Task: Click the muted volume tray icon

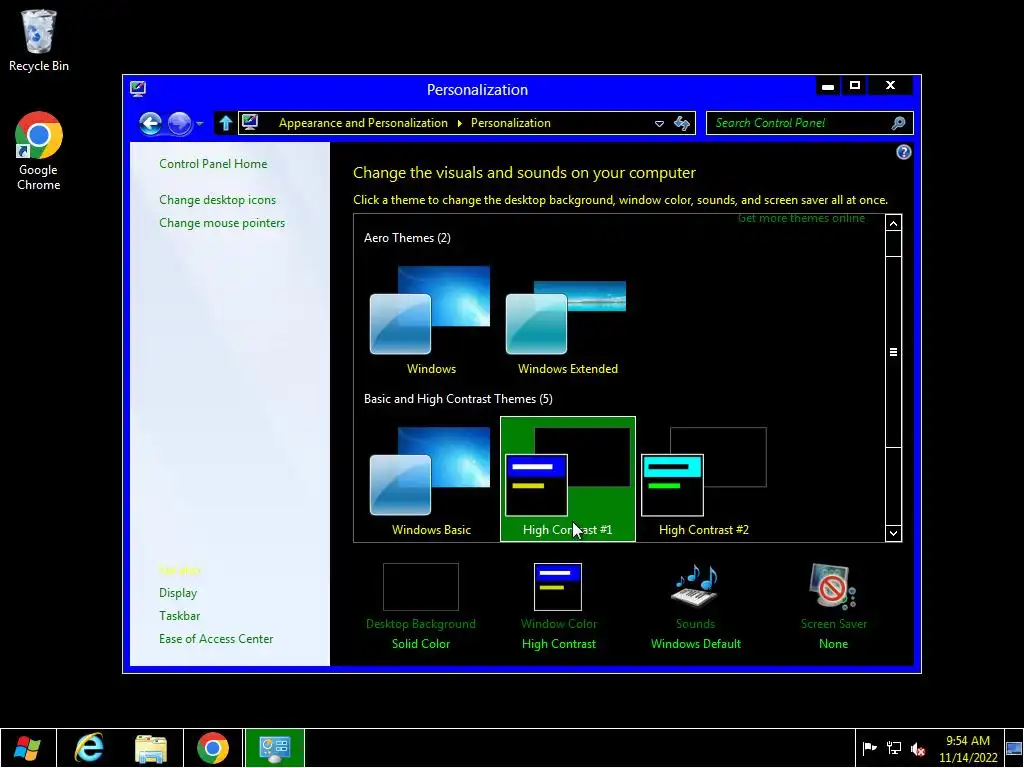Action: 918,749
